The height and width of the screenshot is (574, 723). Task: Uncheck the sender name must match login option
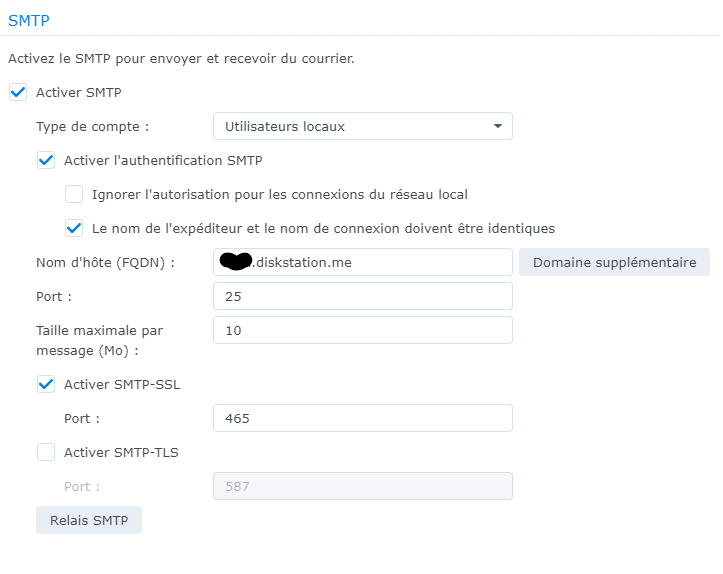coord(74,228)
